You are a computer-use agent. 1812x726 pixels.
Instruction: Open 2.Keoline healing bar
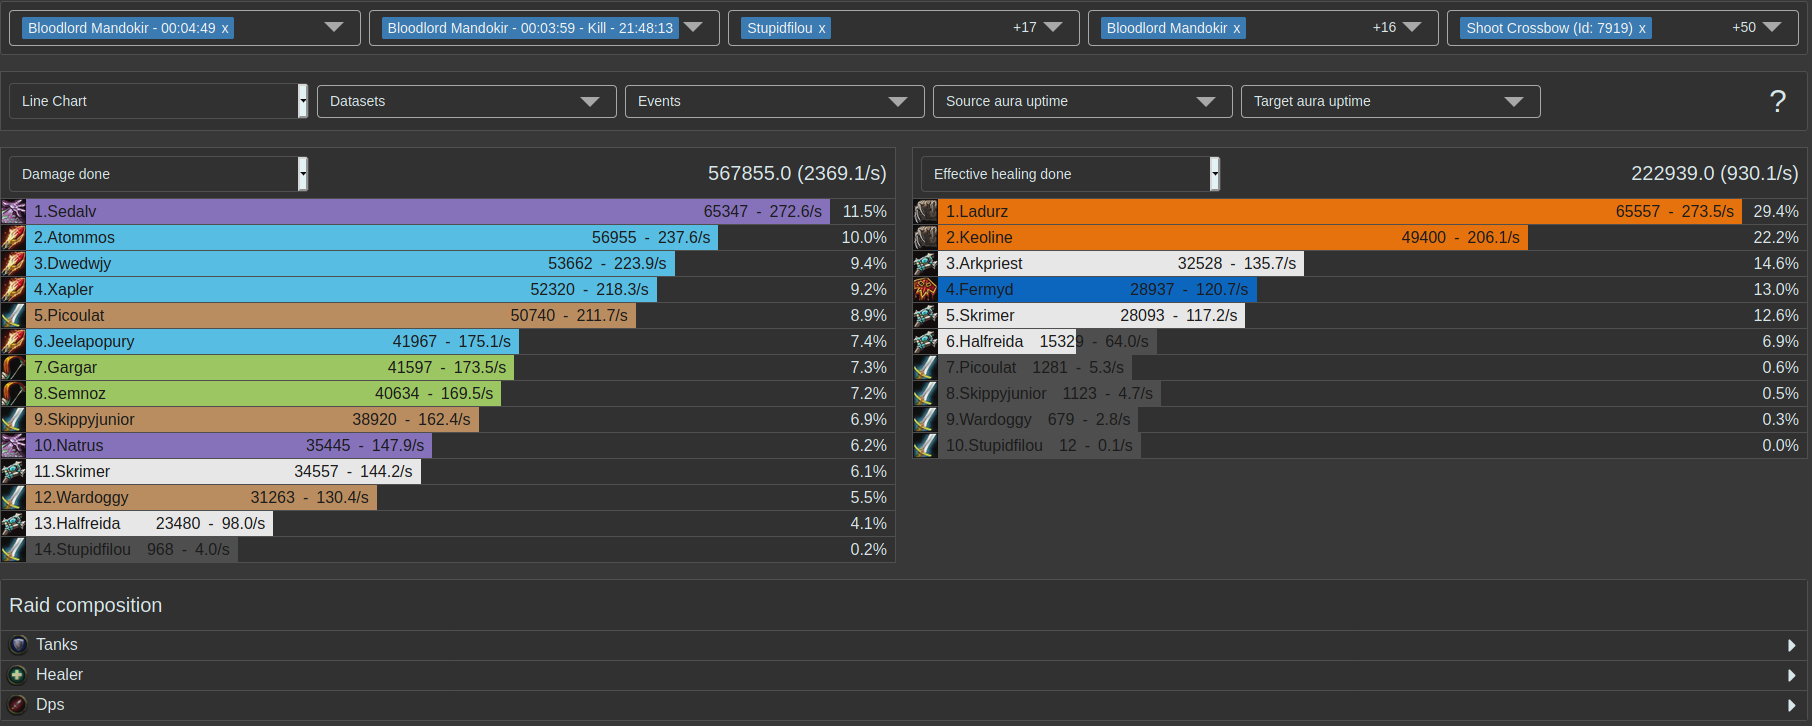click(x=1233, y=237)
